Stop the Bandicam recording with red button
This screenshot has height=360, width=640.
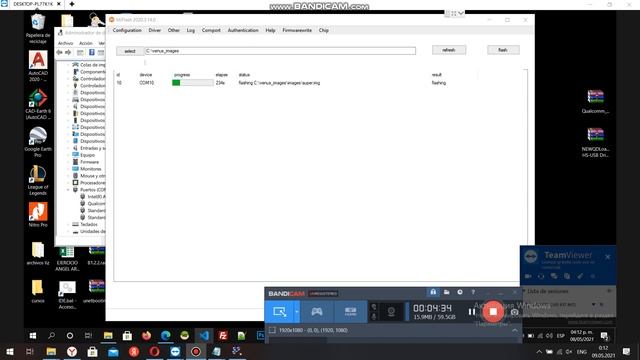tap(493, 312)
